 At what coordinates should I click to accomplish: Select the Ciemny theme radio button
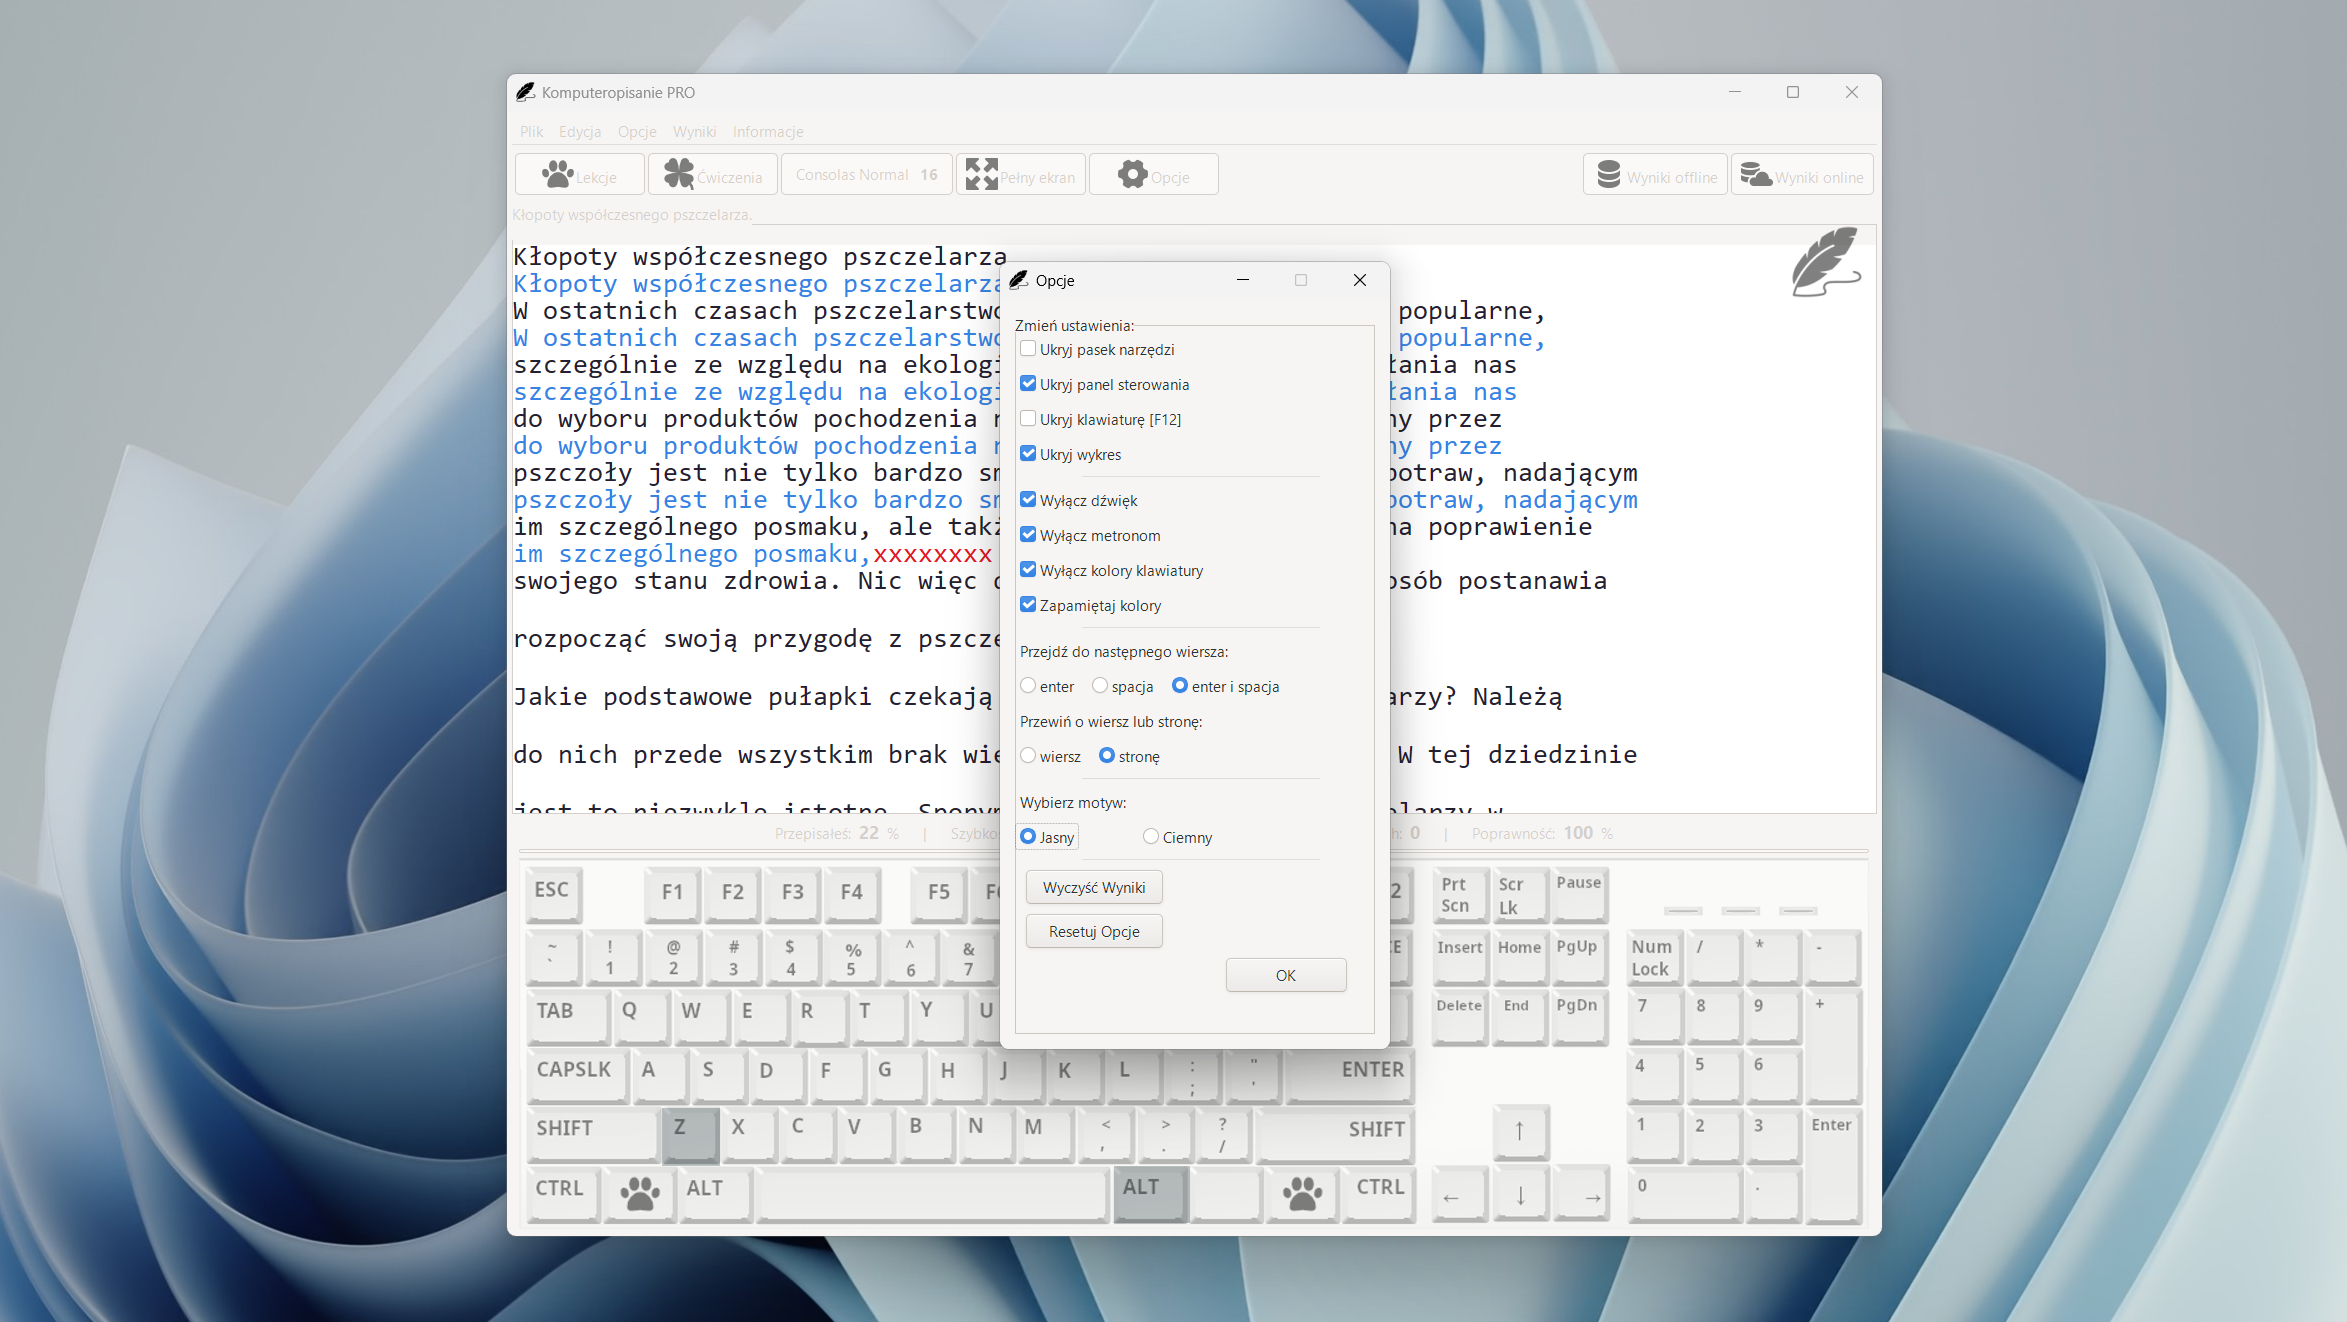1151,837
